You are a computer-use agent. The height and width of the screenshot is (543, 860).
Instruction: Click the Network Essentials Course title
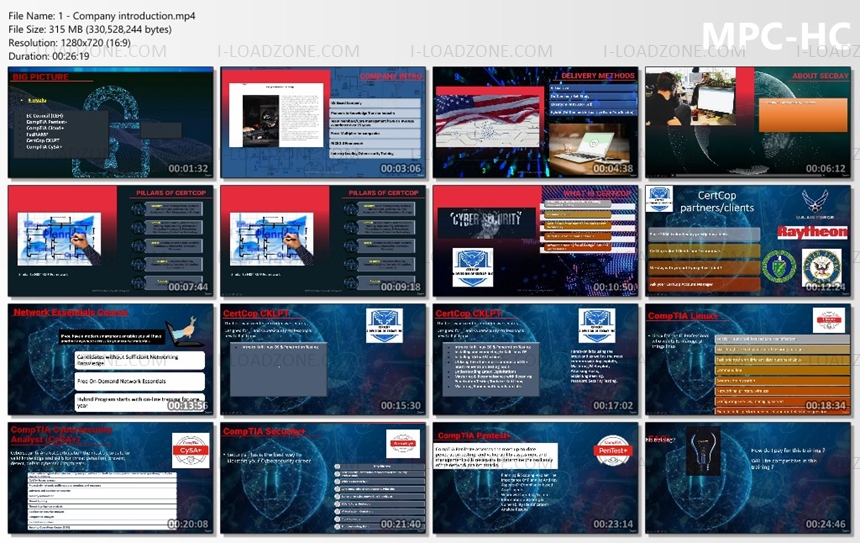71,312
